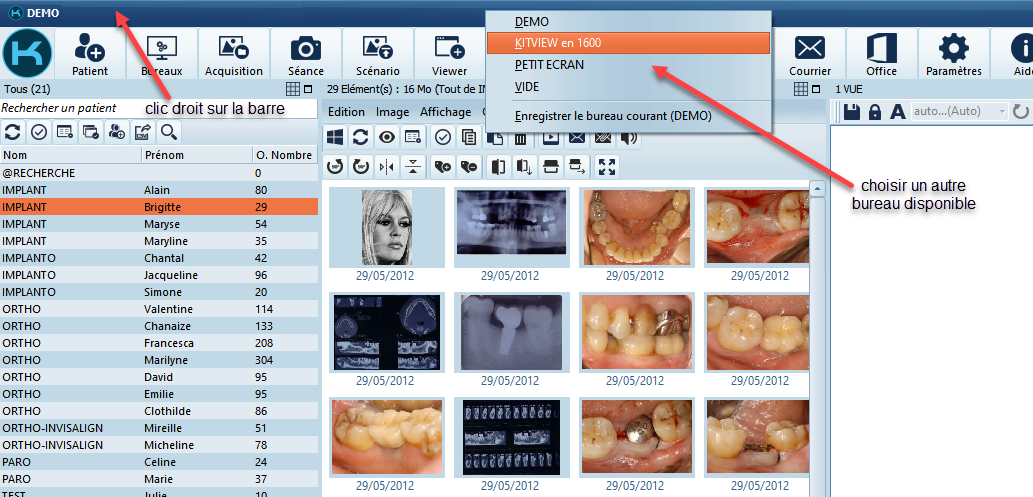Image resolution: width=1033 pixels, height=497 pixels.
Task: Click the Acquisition toolbar icon
Action: click(x=234, y=53)
